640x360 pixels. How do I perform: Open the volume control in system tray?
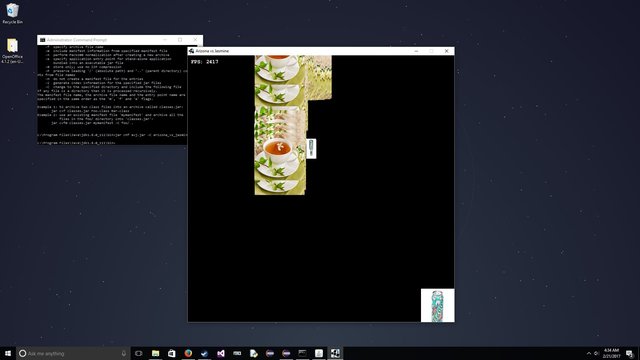click(596, 353)
